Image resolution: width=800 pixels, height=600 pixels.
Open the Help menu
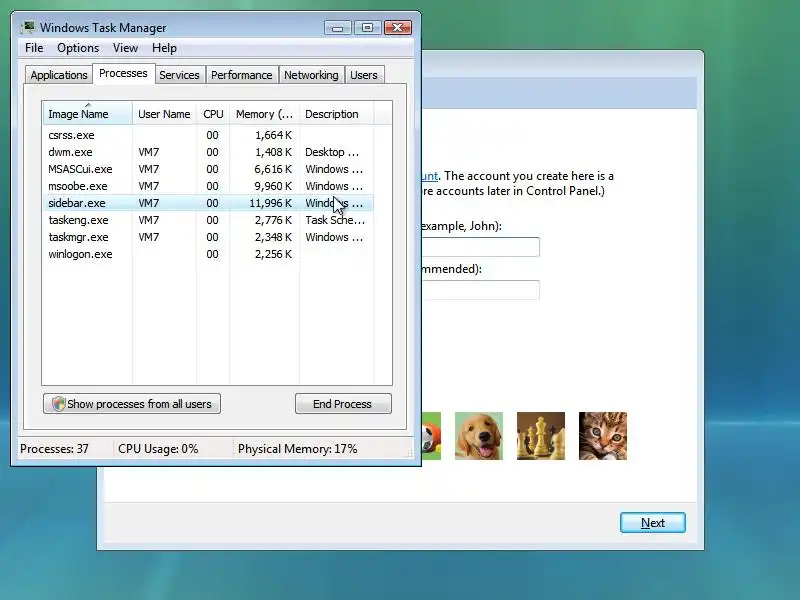point(164,48)
